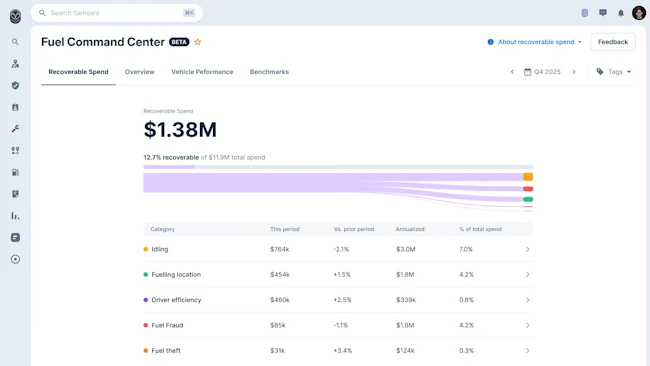Open the documents icon in sidebar
The image size is (650, 366).
coord(15,194)
